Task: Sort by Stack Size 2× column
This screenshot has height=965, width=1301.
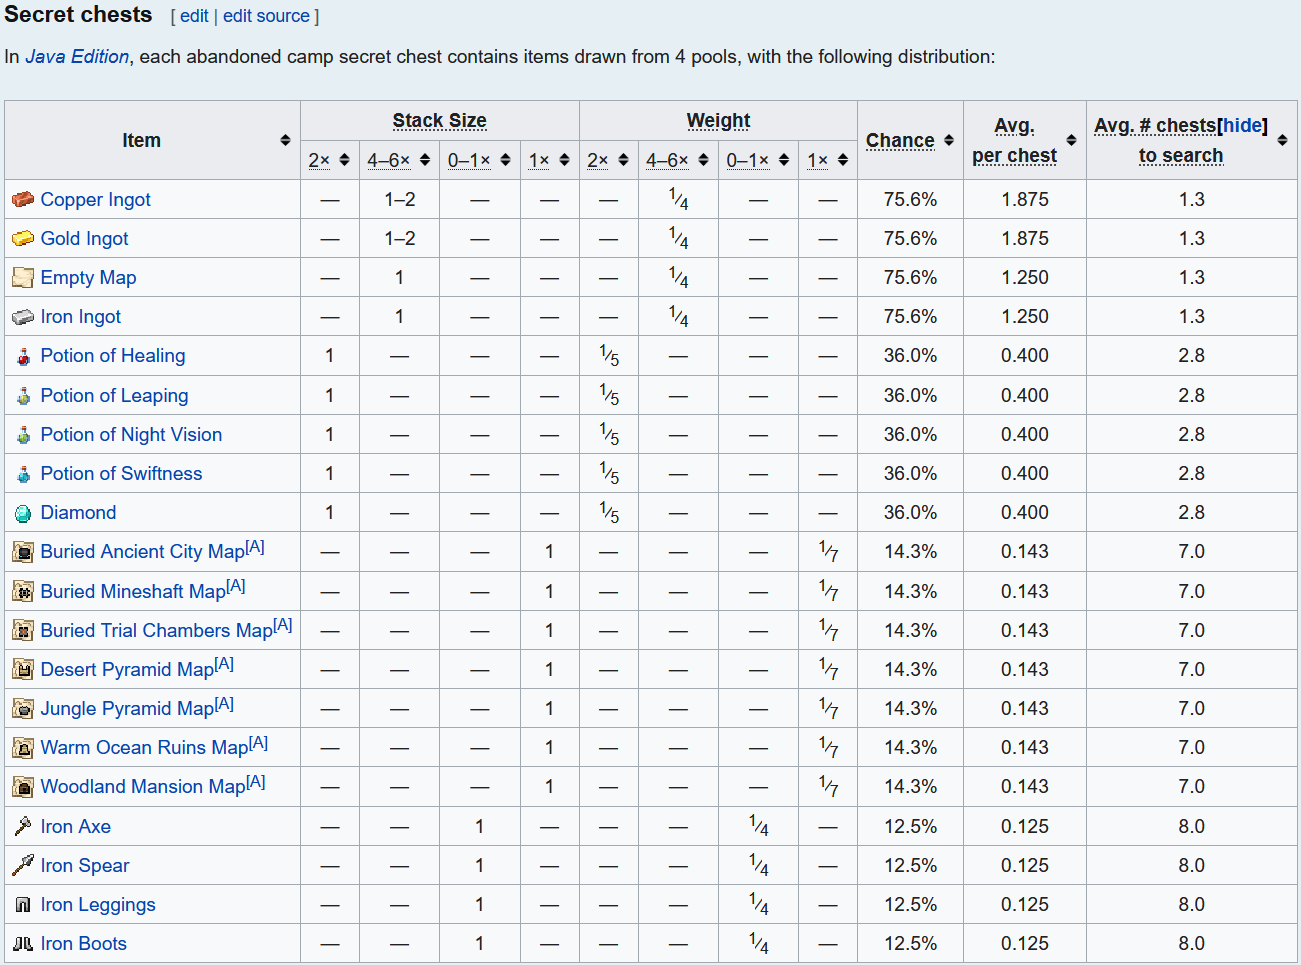Action: (x=344, y=160)
